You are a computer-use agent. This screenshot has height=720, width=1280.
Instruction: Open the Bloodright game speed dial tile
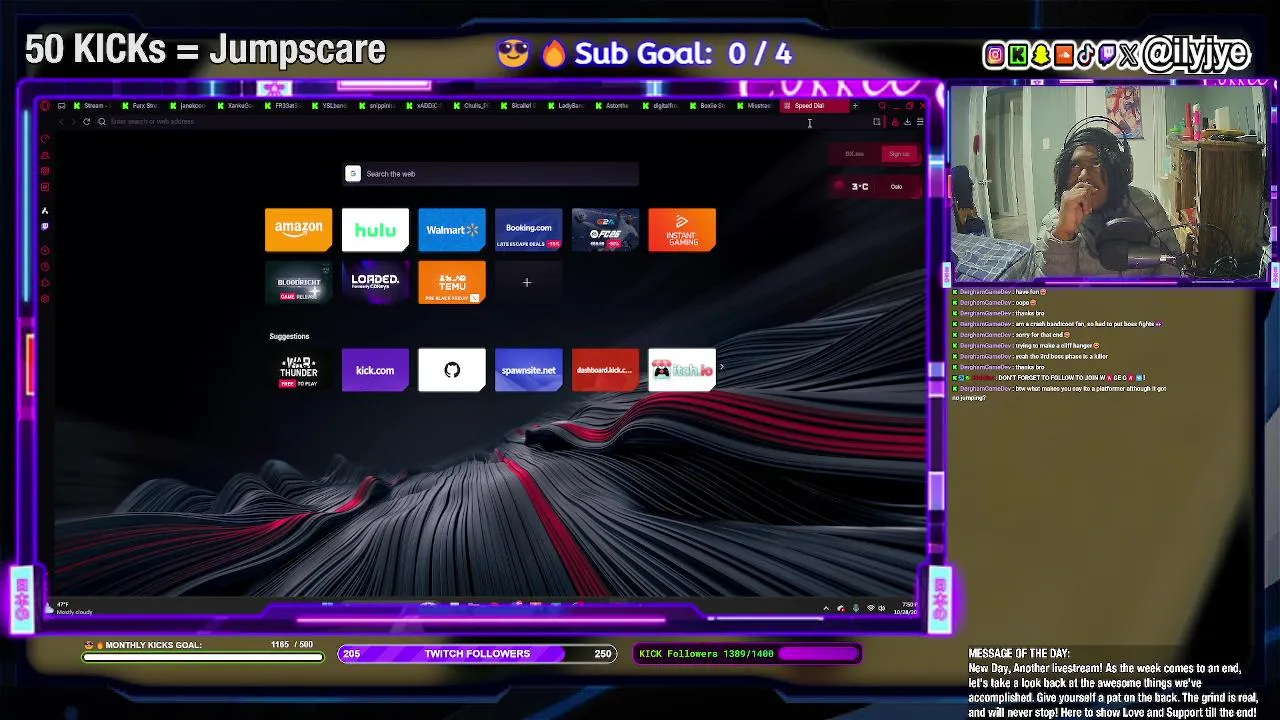pos(298,282)
